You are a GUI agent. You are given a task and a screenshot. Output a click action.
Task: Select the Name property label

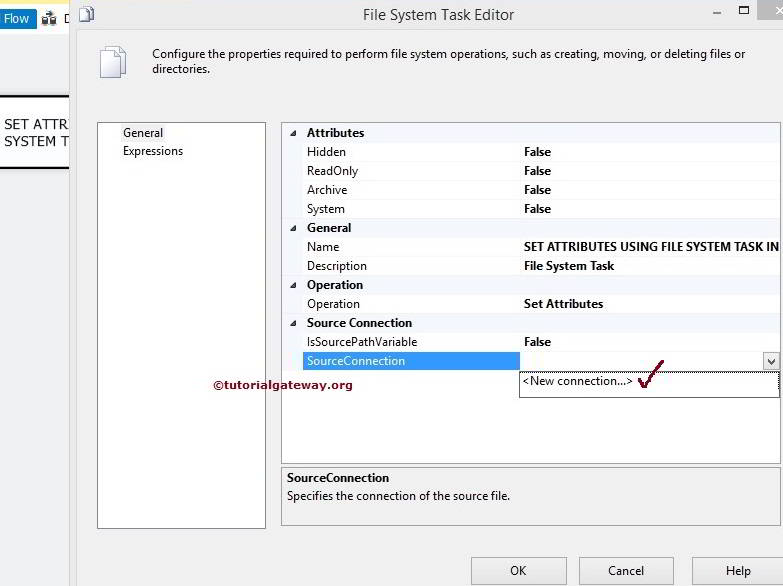click(x=323, y=247)
